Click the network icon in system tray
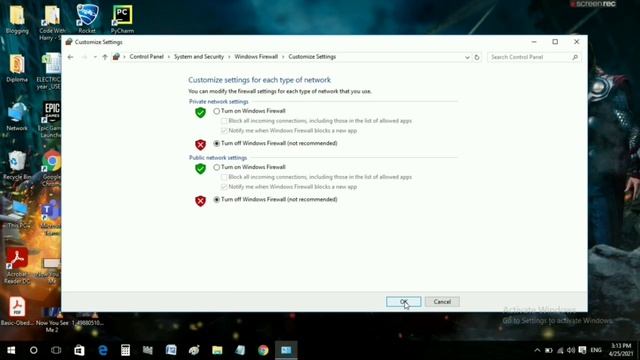Viewport: 640px width, 360px height. click(560, 350)
